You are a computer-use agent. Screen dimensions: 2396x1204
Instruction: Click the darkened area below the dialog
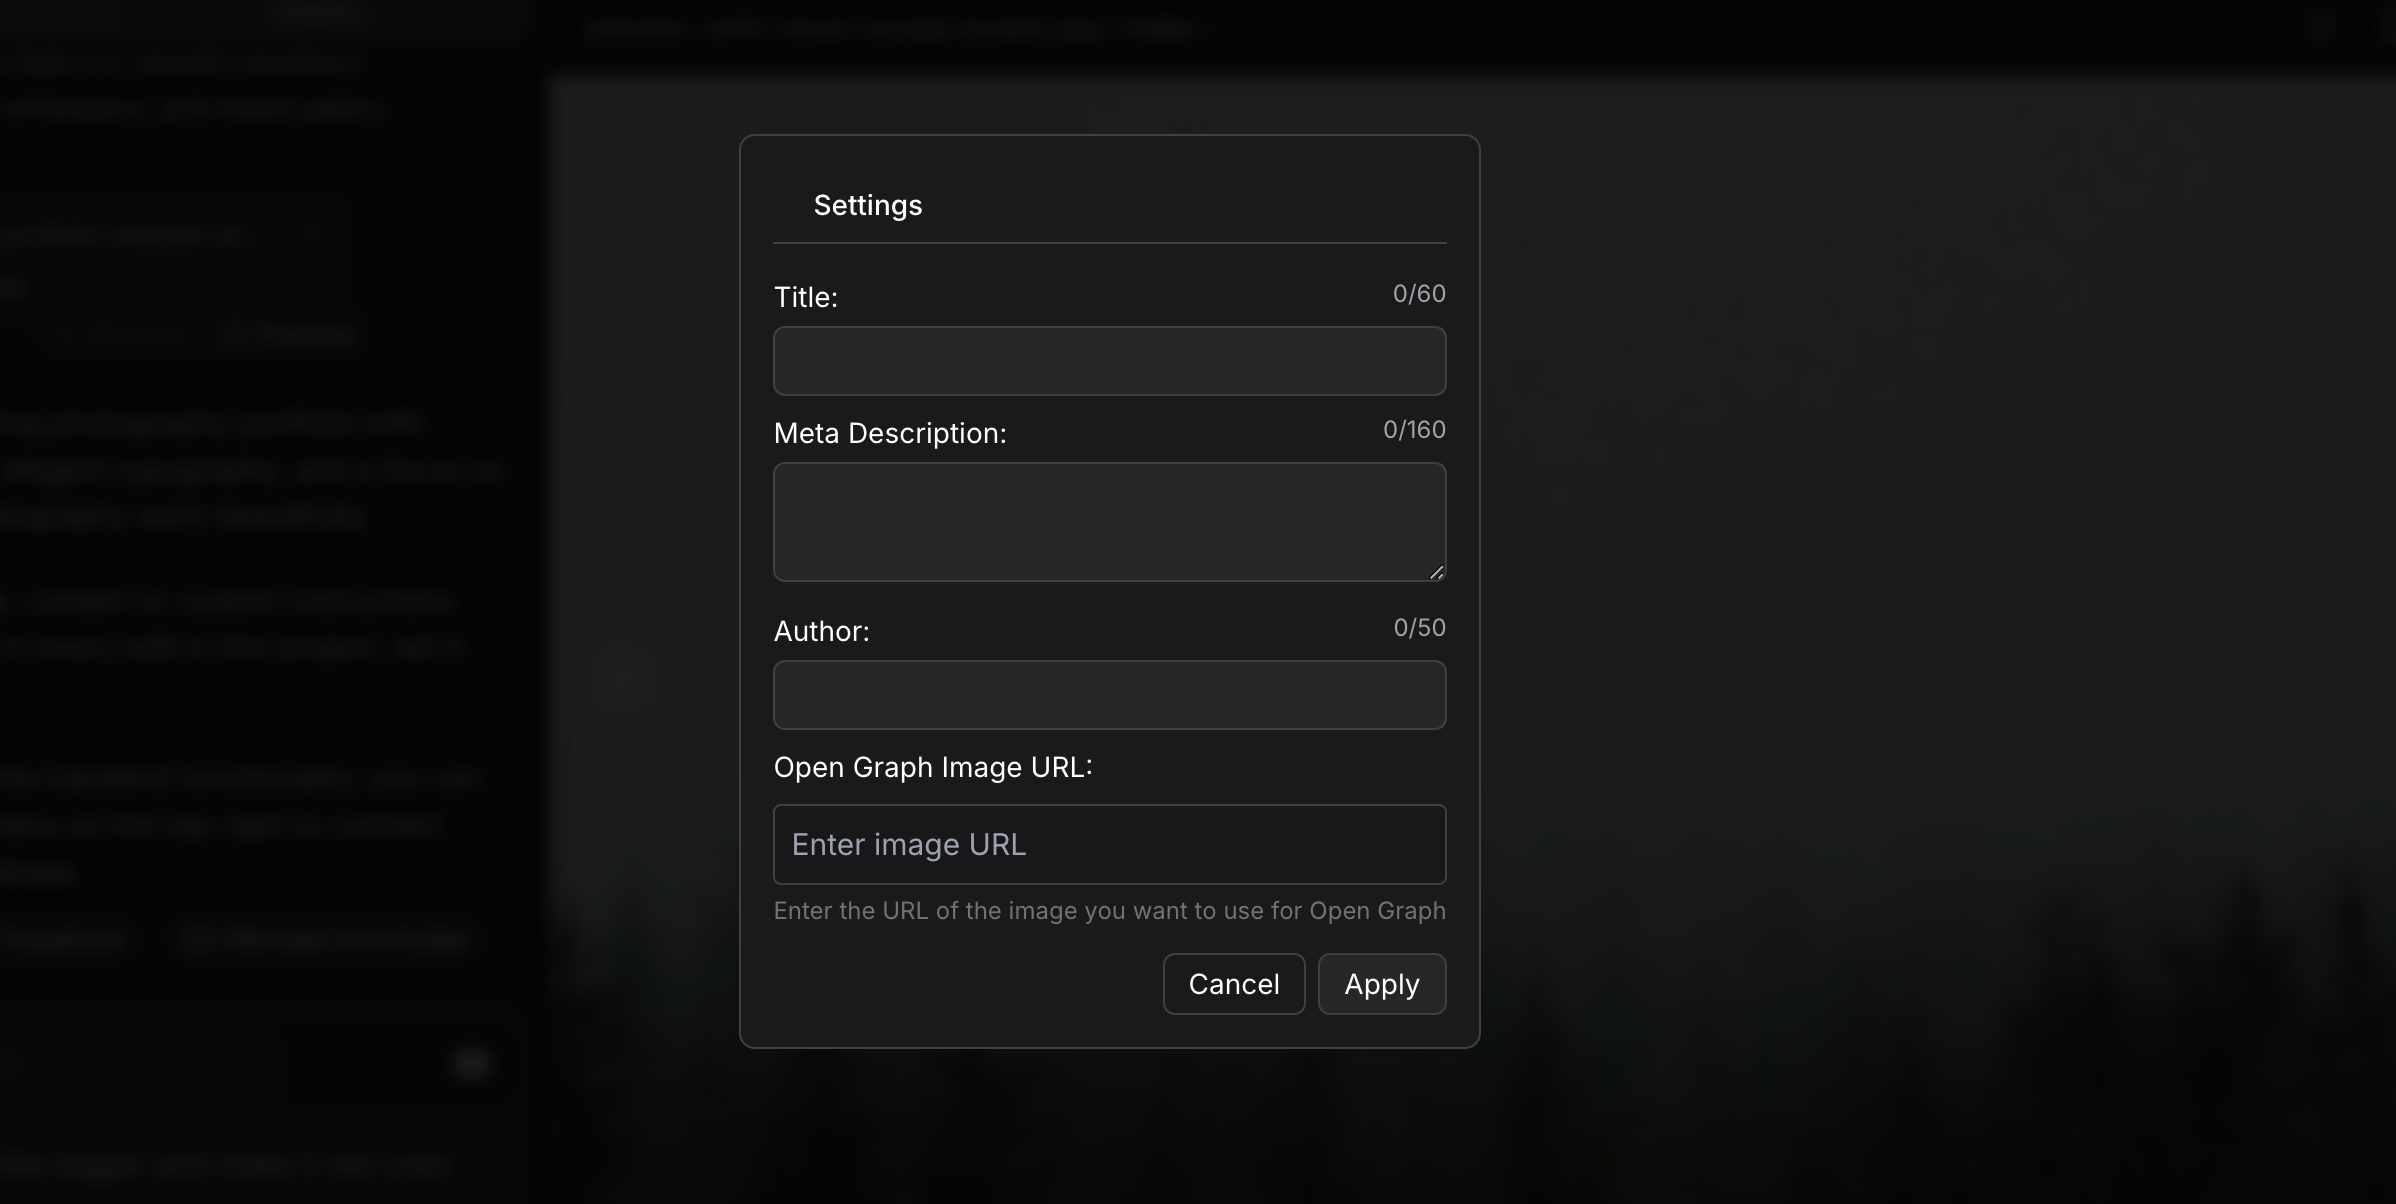click(x=1108, y=1130)
